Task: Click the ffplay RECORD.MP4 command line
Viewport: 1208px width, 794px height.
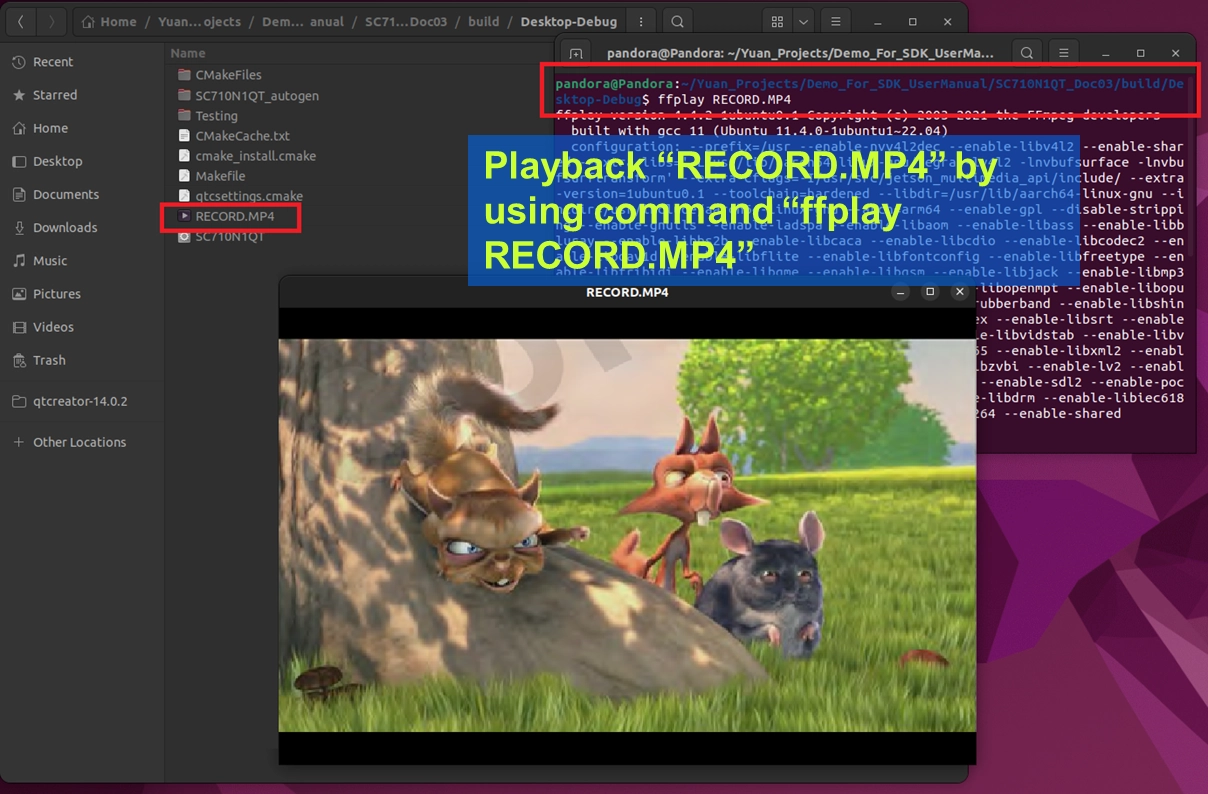Action: pos(724,100)
